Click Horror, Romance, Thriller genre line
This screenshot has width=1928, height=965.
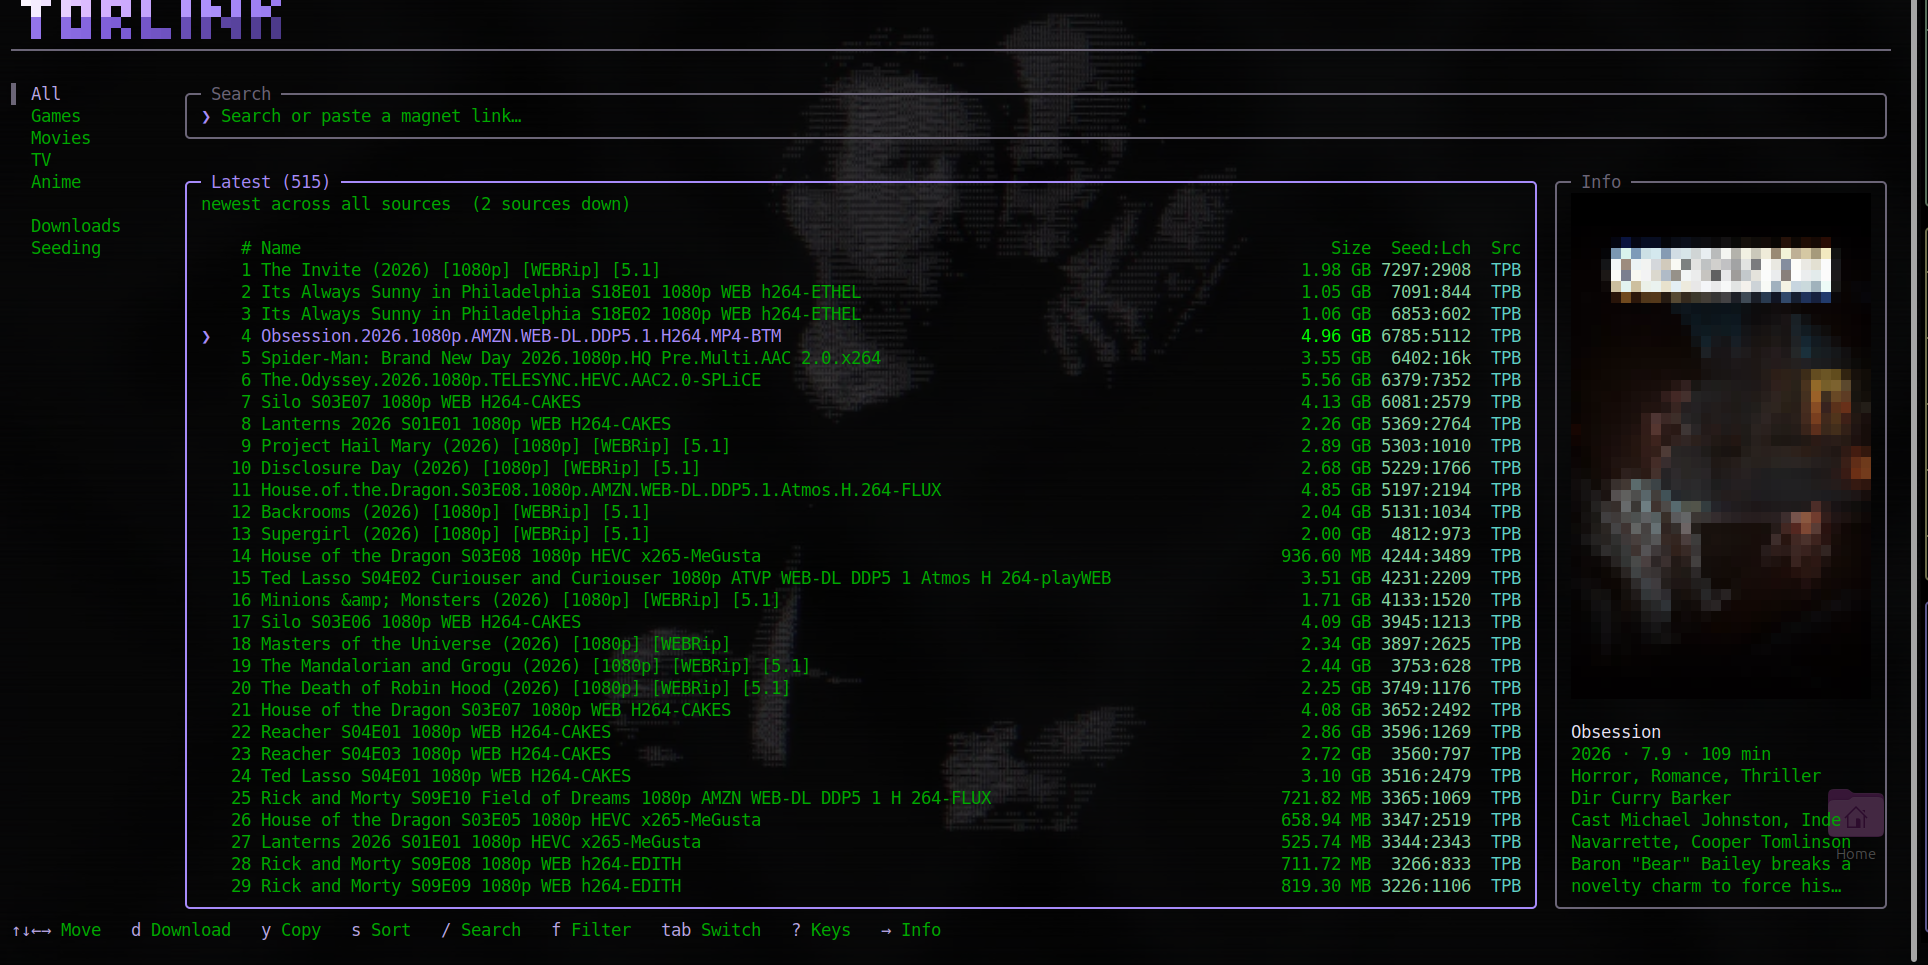[x=1696, y=776]
